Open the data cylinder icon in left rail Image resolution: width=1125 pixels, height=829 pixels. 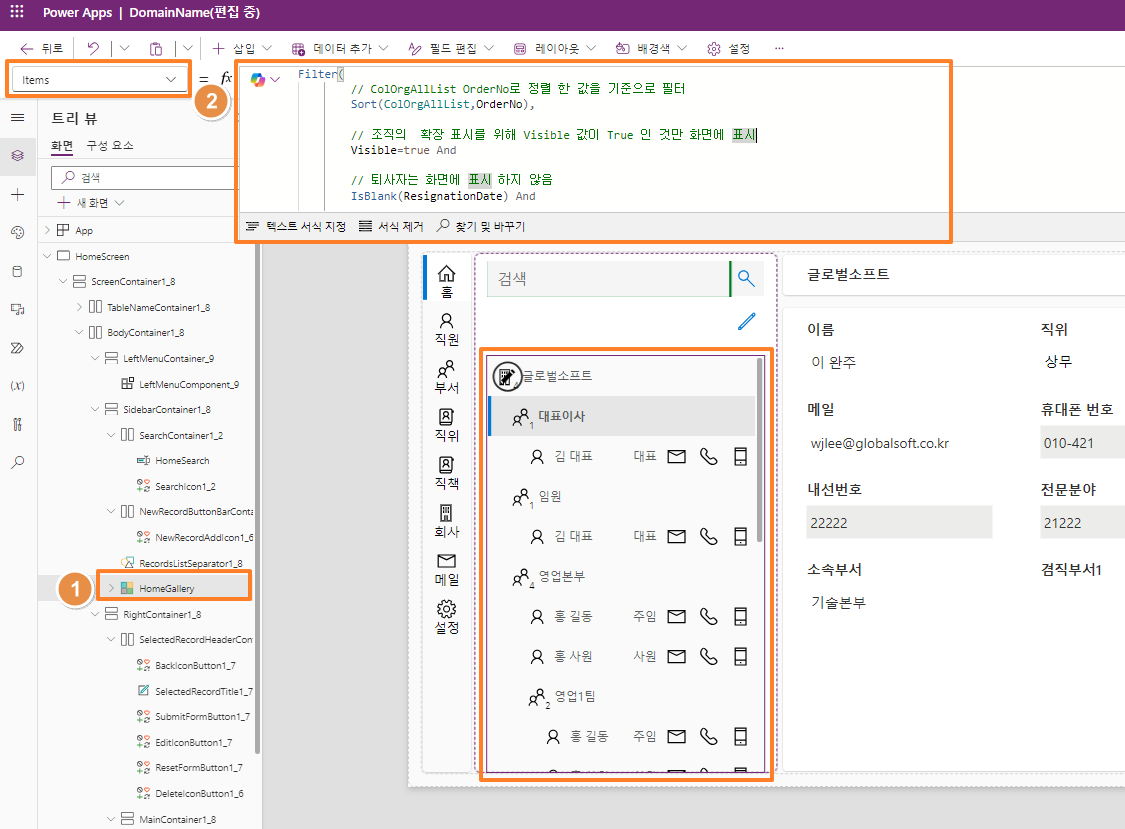pyautogui.click(x=18, y=271)
